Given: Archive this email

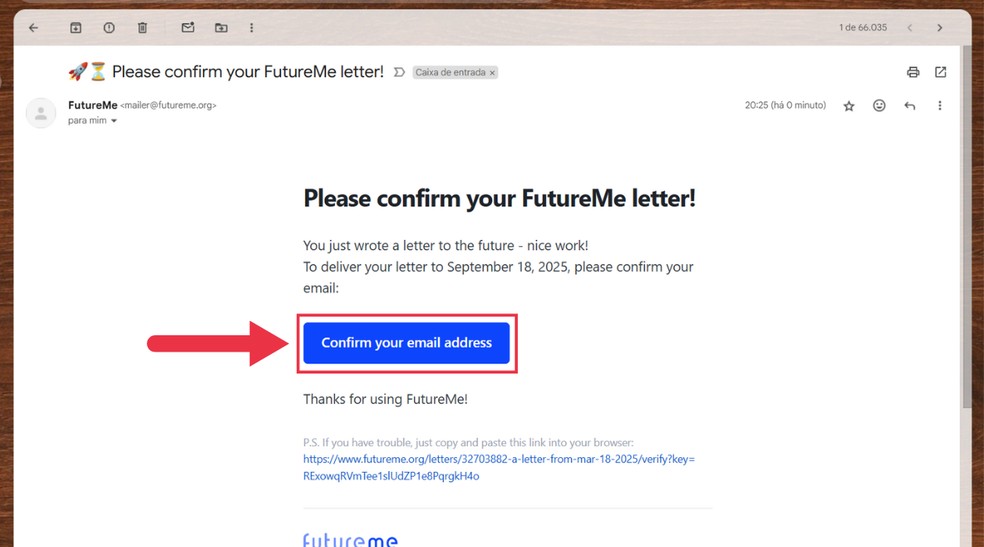Looking at the screenshot, I should pyautogui.click(x=75, y=28).
